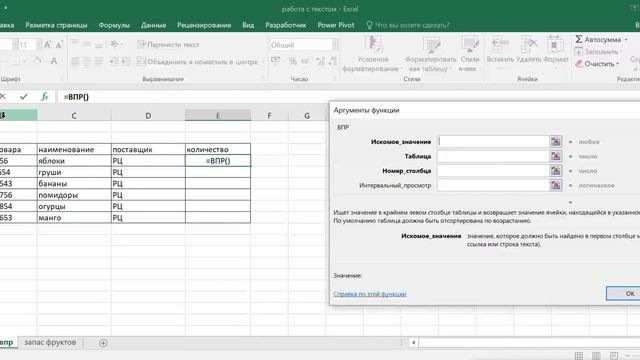
Task: Collapse dialog beside Искомое_значение field
Action: (x=556, y=142)
